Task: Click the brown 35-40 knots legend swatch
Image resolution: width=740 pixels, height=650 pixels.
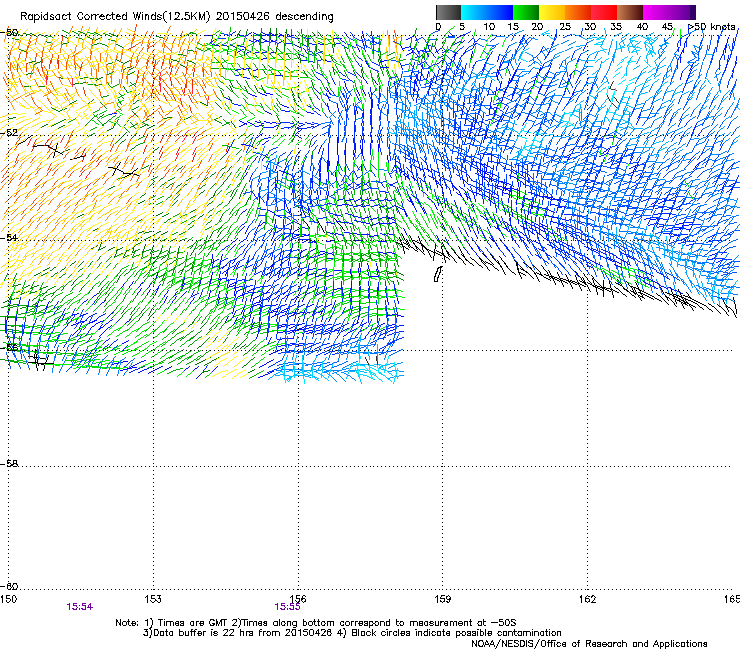Action: coord(630,12)
